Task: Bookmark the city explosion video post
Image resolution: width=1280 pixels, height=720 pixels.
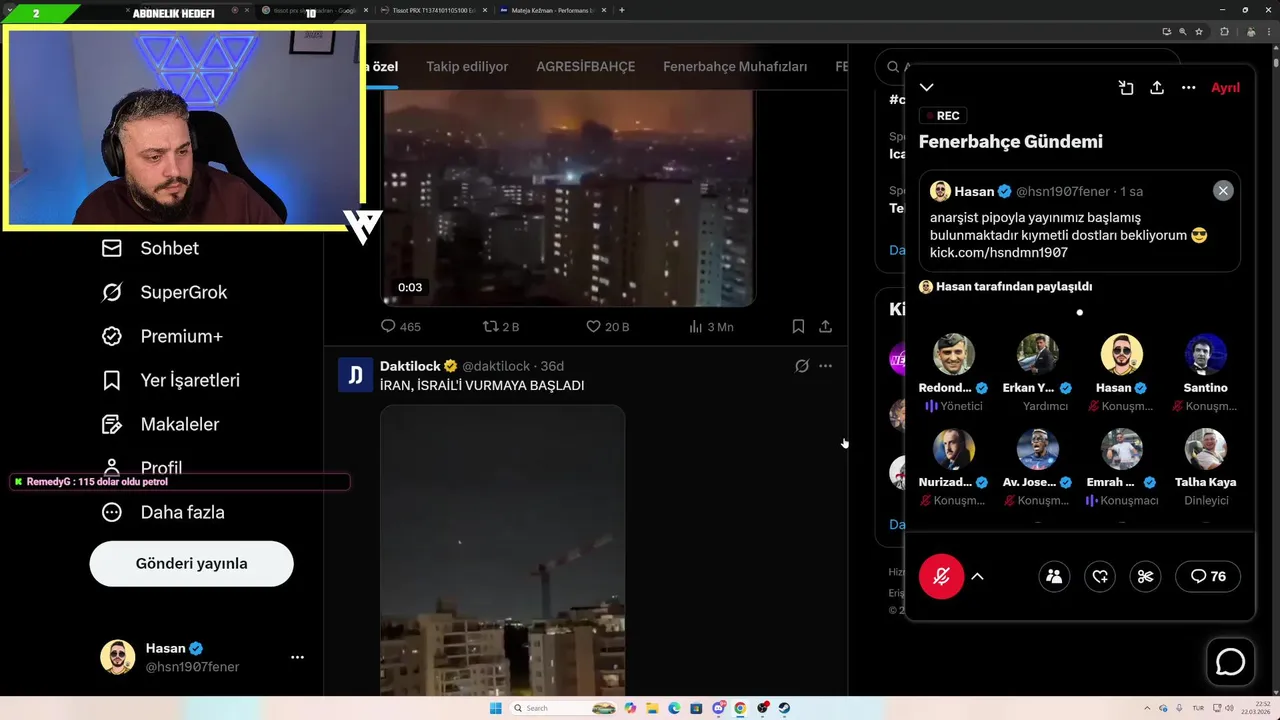Action: click(798, 326)
